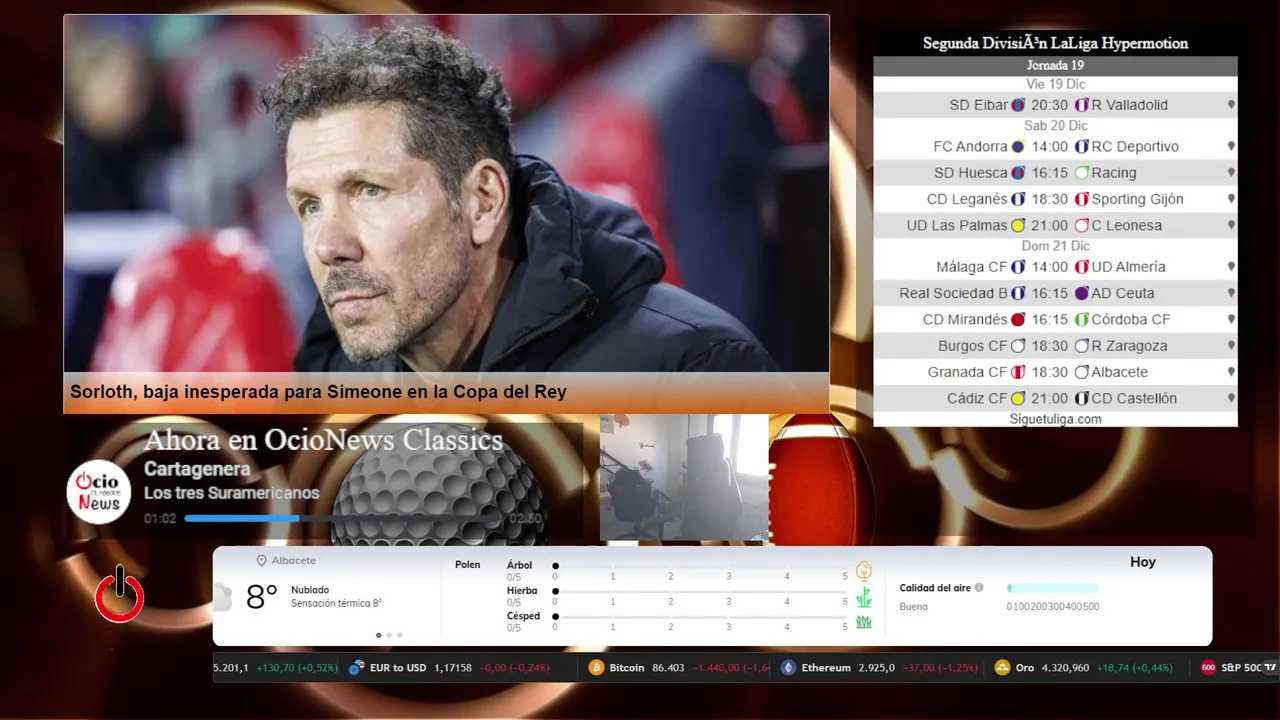The height and width of the screenshot is (720, 1280).
Task: Click the AD Ceuta purple crest
Action: 1081,294
